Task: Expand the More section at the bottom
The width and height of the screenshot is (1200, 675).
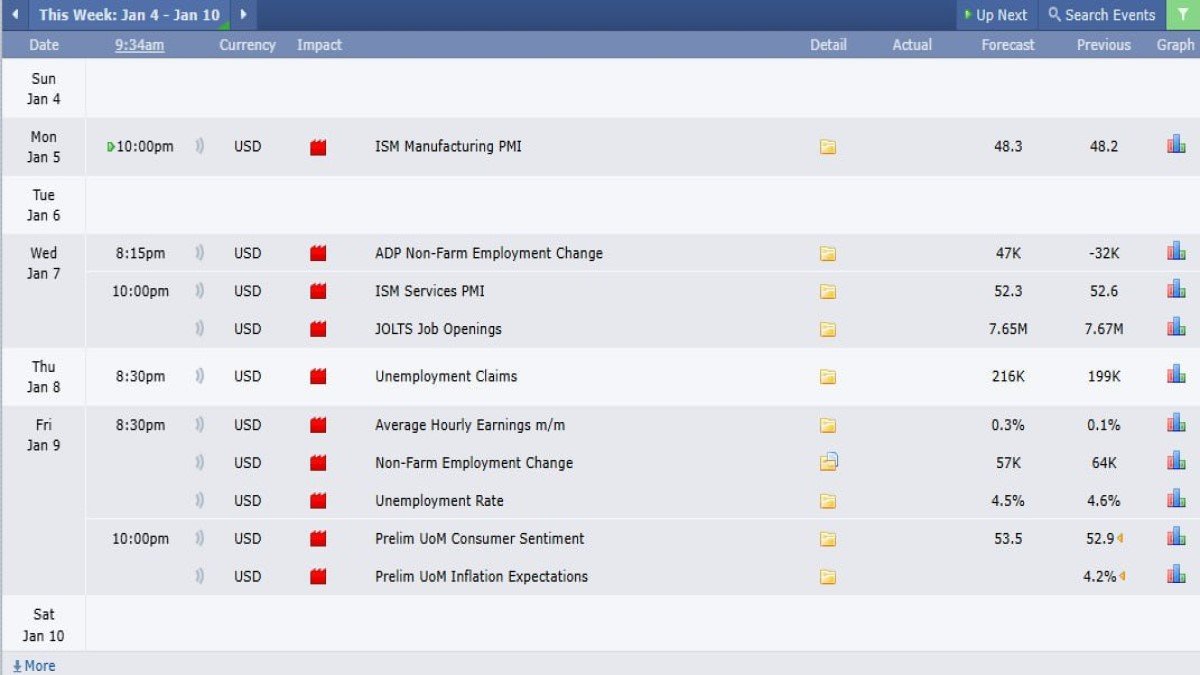Action: click(x=34, y=665)
